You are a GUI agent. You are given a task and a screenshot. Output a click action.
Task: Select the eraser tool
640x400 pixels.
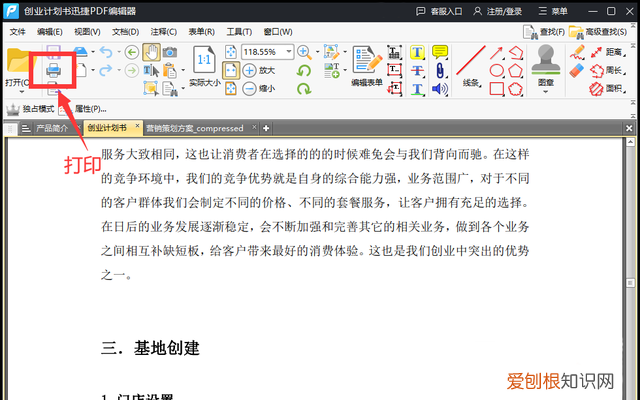(x=577, y=70)
